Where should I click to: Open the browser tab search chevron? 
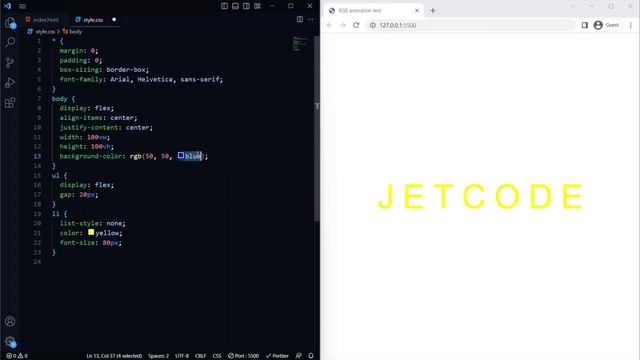pyautogui.click(x=573, y=7)
